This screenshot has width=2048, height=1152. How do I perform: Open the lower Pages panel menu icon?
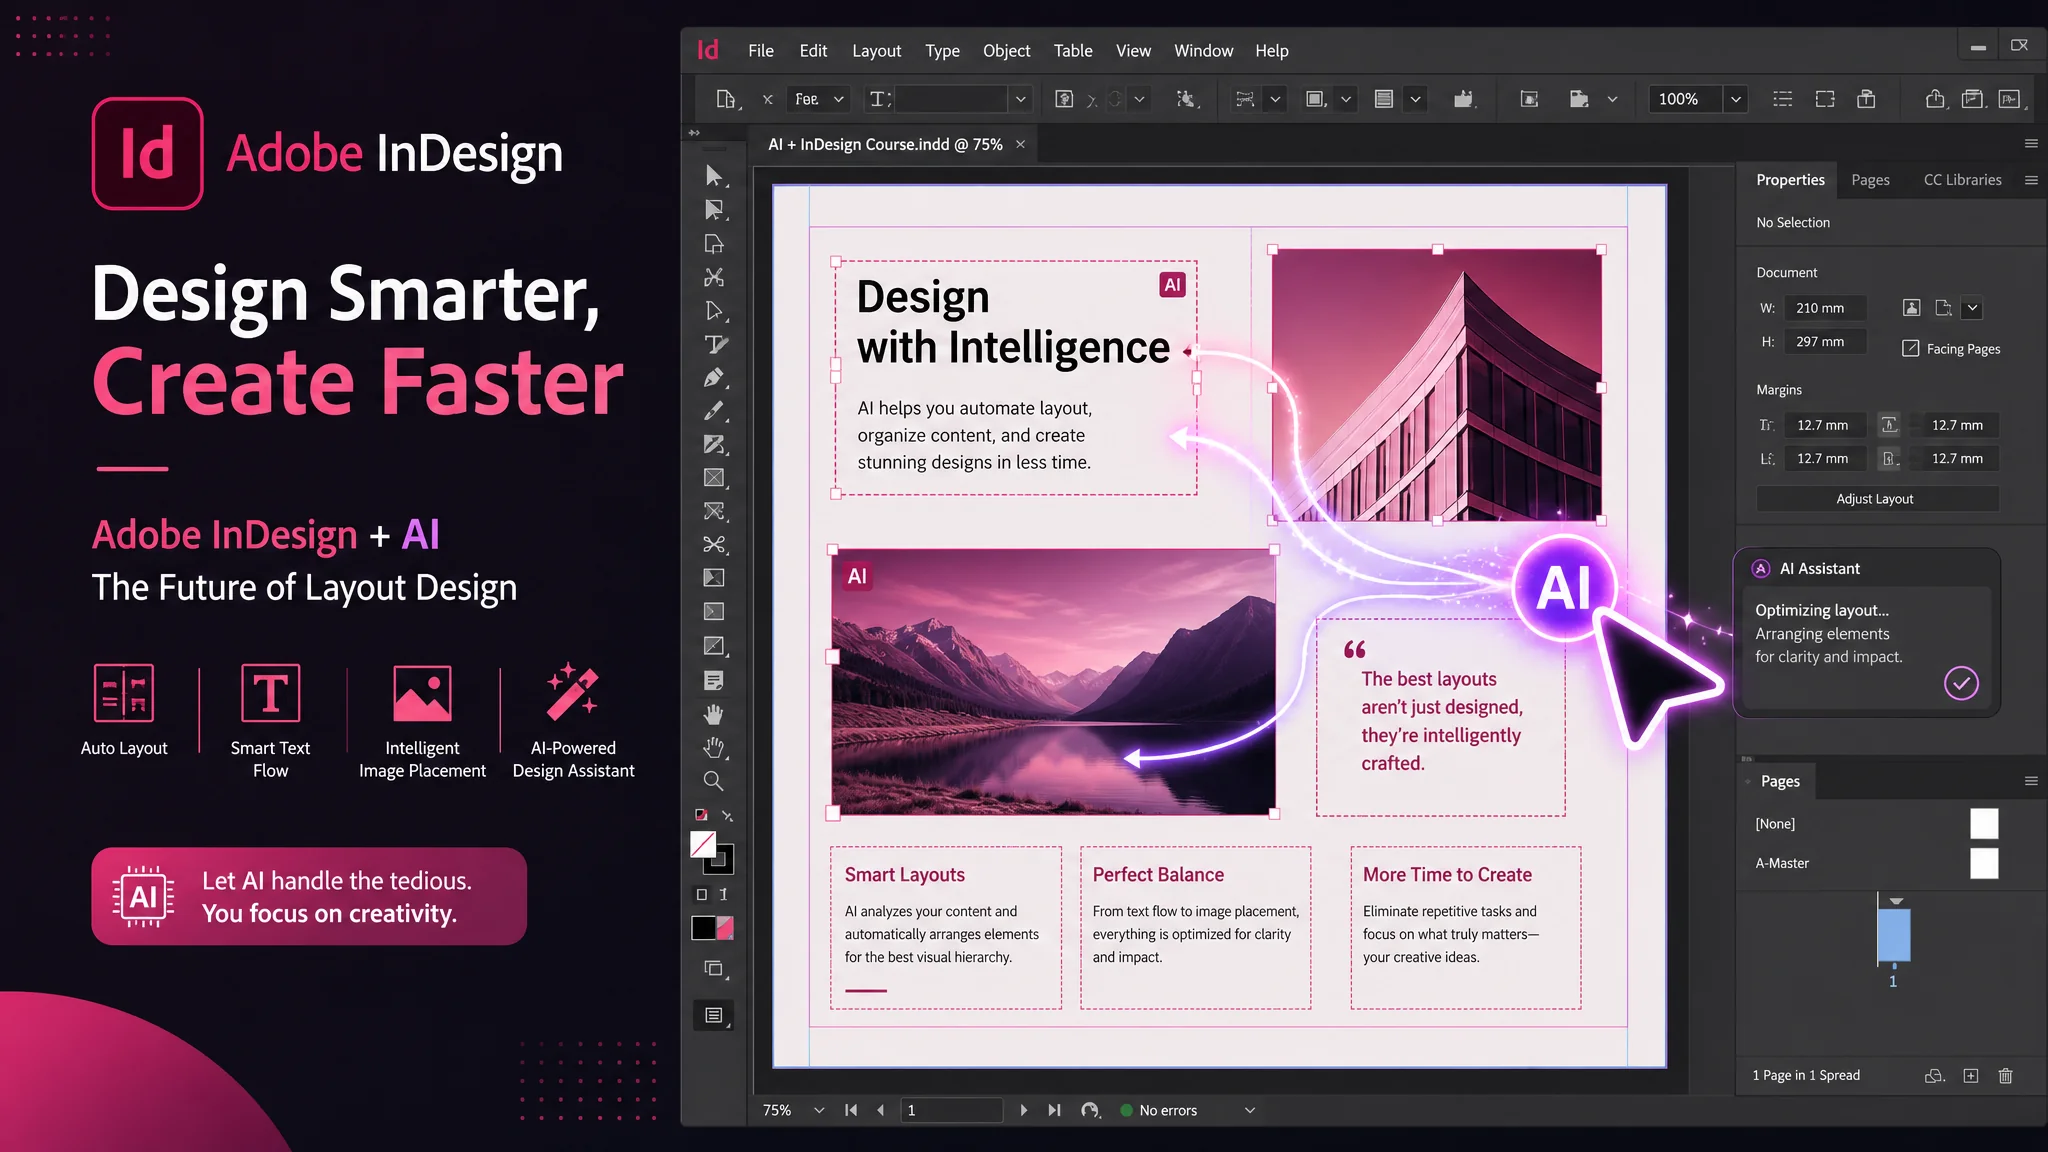(2031, 781)
